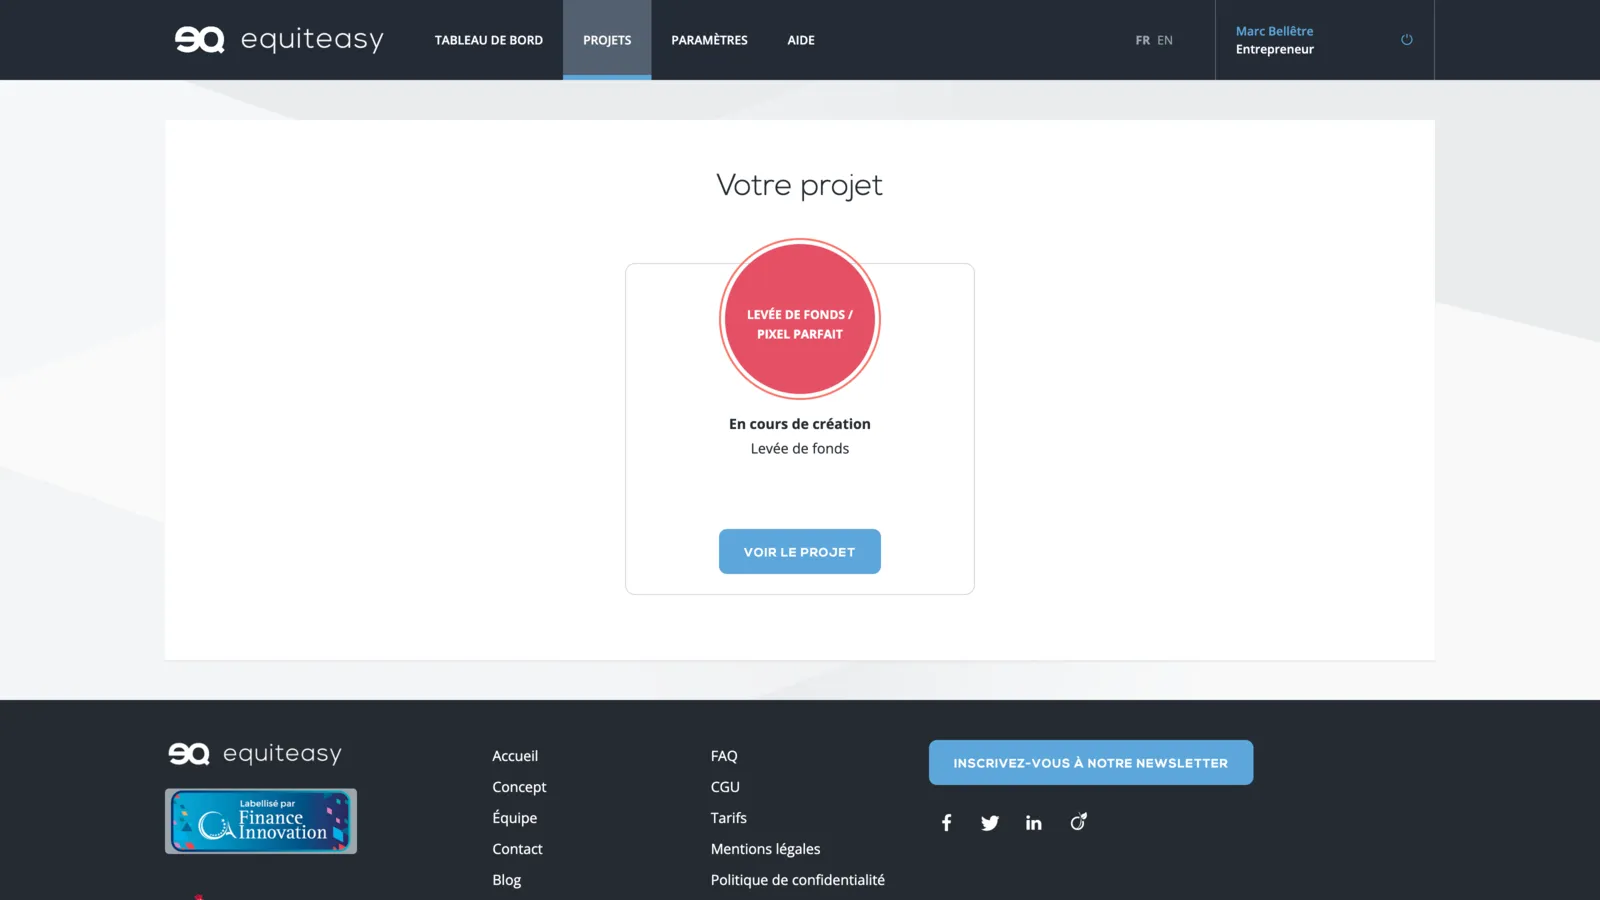Screen dimensions: 1600x900
Task: Click the equiteasy logo in header
Action: 279,40
